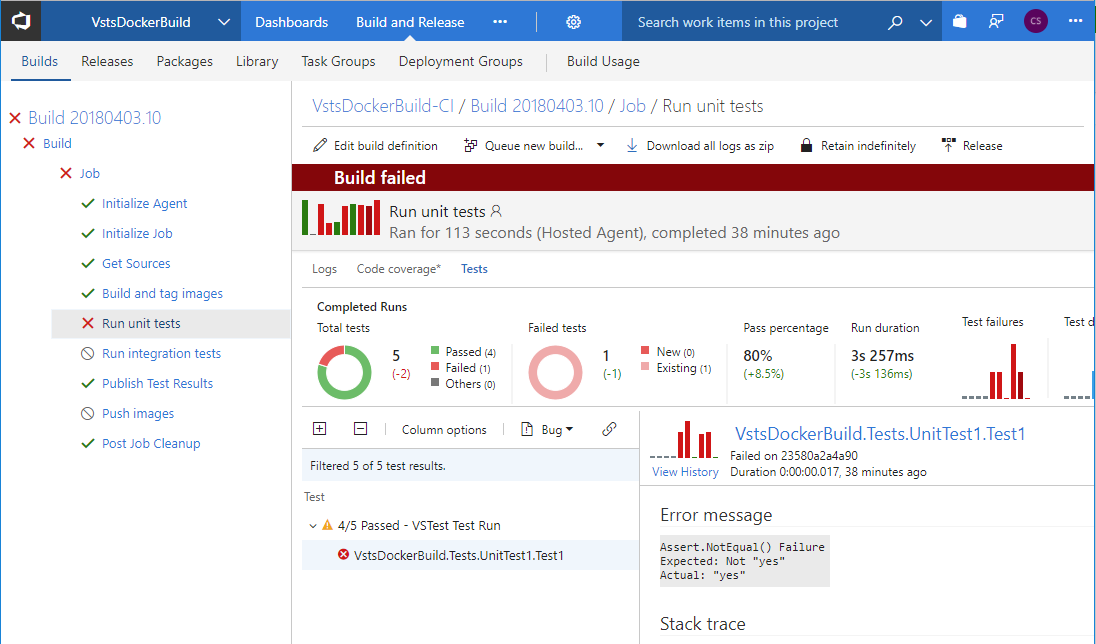The width and height of the screenshot is (1096, 644).
Task: Select VstsDockerBuild.Tests.UnitTest1.Test1 failed result row
Action: 470,555
